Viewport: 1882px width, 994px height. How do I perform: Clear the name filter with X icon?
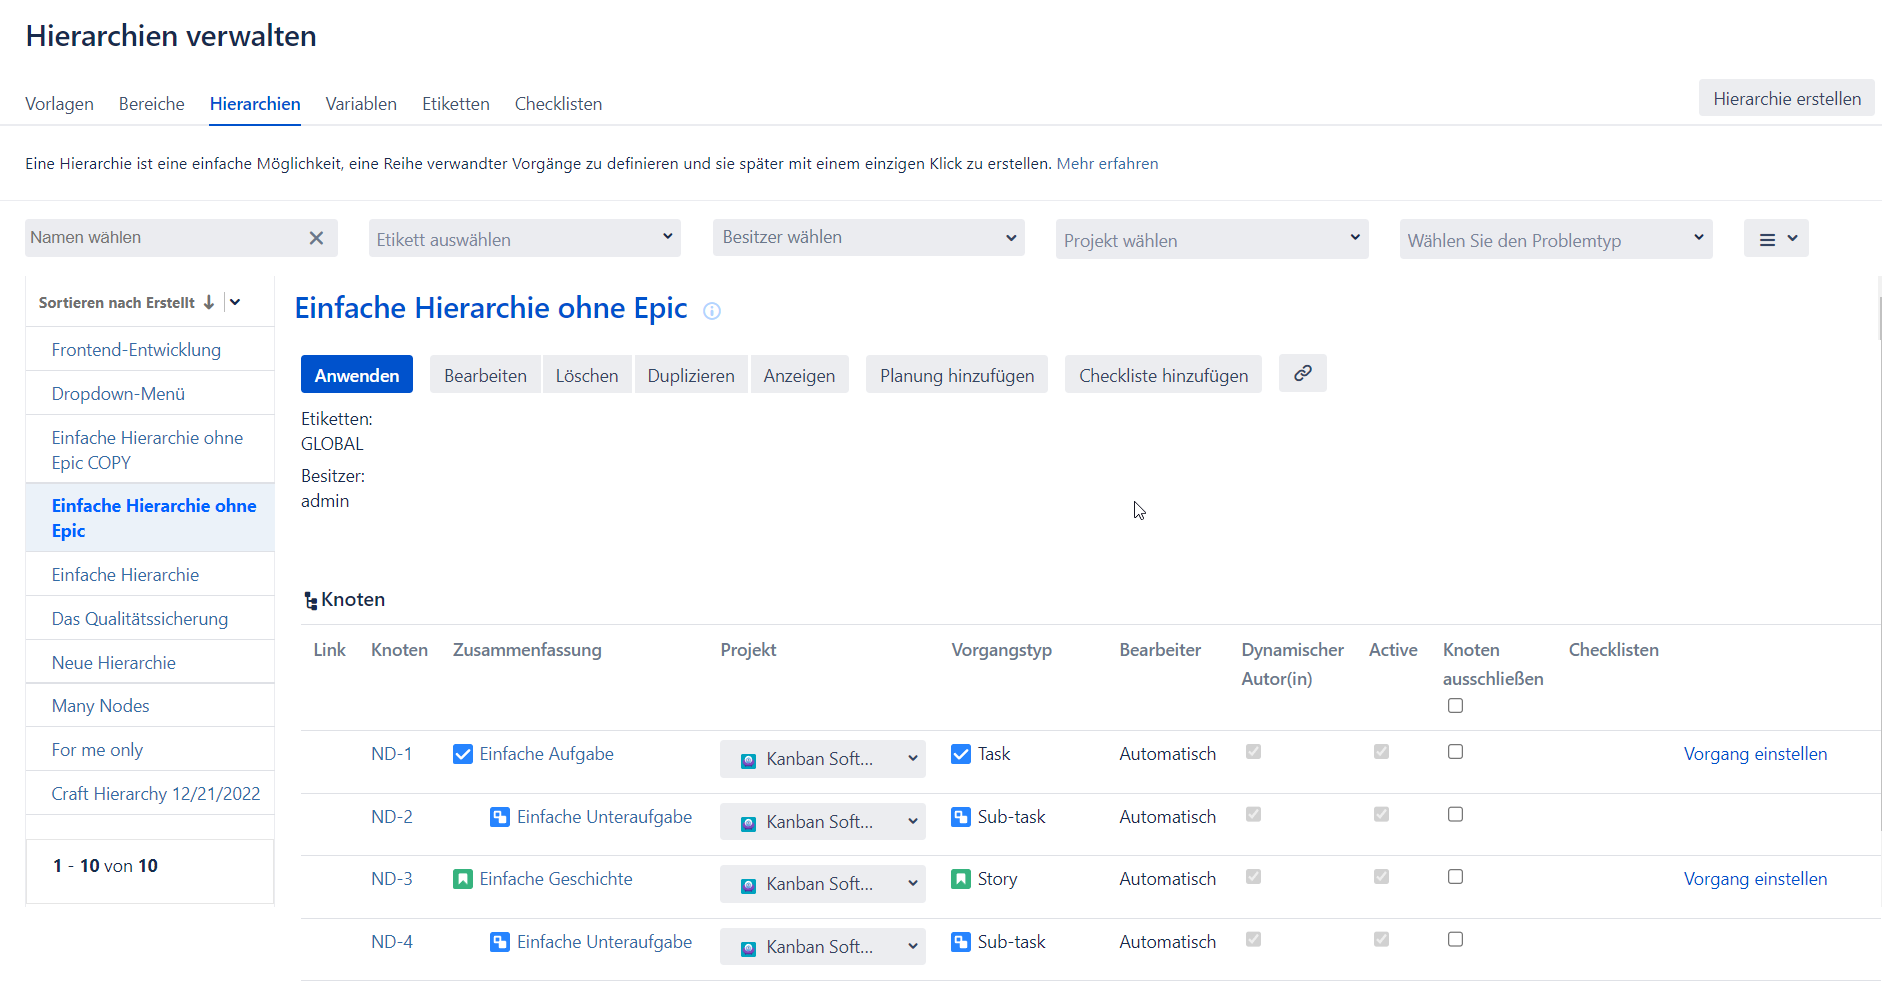click(x=316, y=238)
